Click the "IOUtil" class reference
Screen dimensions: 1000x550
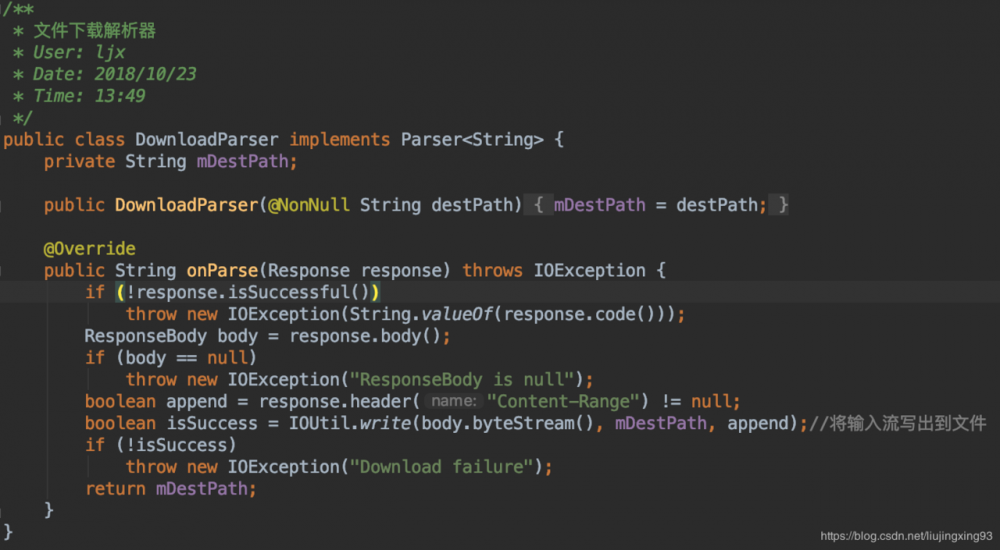point(319,423)
